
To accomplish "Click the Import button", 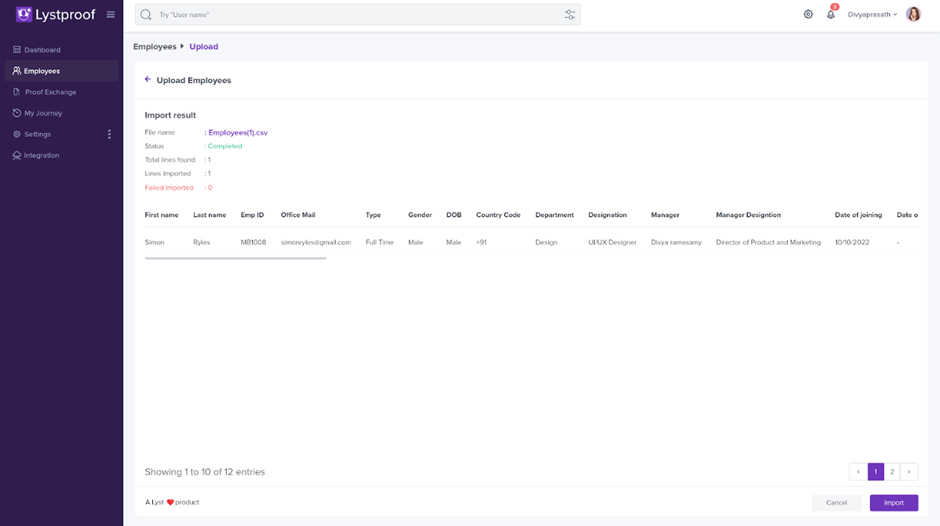I will pos(893,503).
